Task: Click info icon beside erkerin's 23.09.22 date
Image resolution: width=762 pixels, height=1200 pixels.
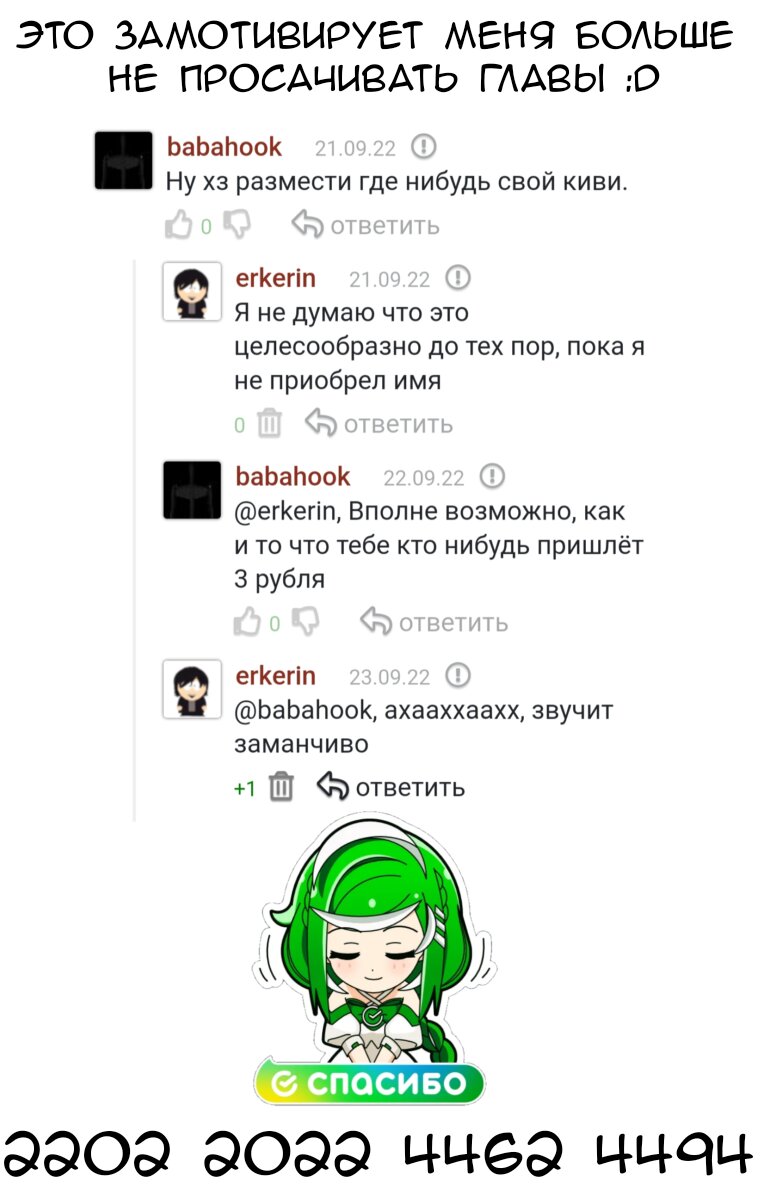Action: pos(458,675)
